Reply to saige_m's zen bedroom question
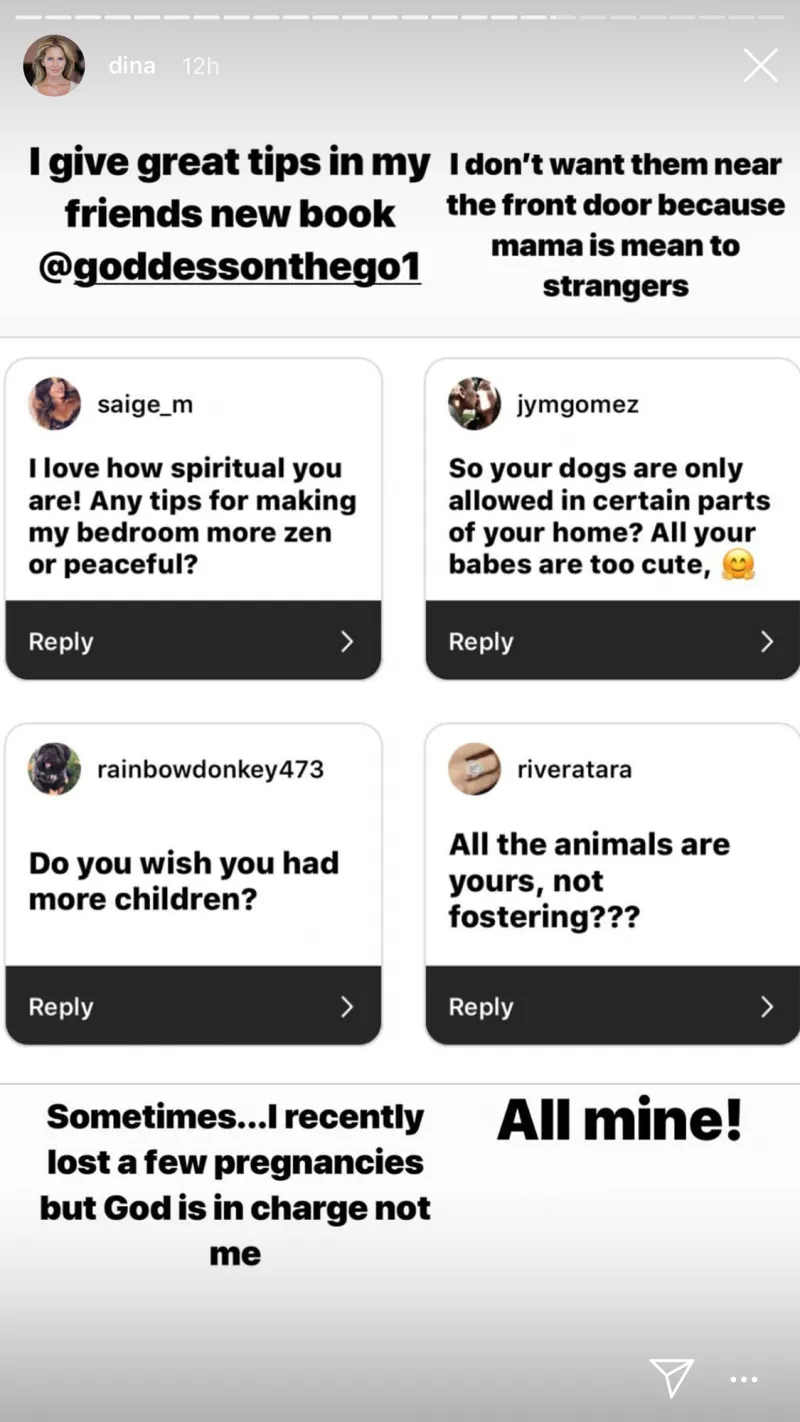Image resolution: width=800 pixels, height=1422 pixels. (61, 641)
